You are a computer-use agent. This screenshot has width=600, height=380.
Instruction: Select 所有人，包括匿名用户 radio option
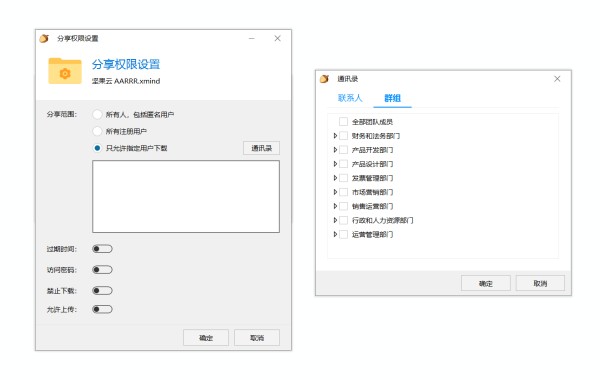click(x=97, y=114)
